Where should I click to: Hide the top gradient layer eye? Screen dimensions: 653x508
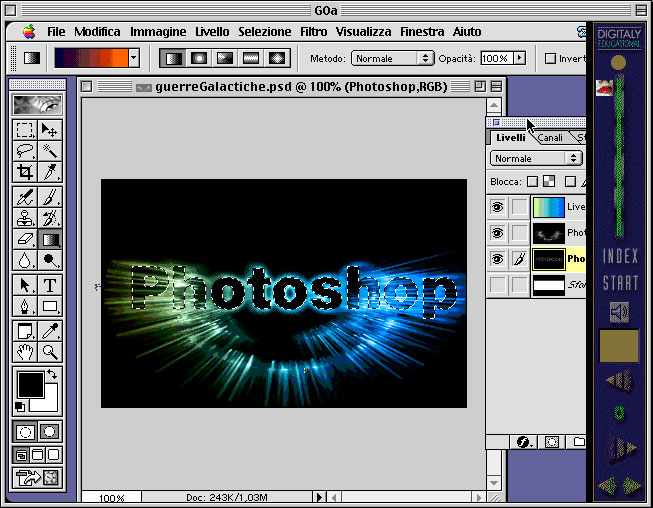pos(497,207)
